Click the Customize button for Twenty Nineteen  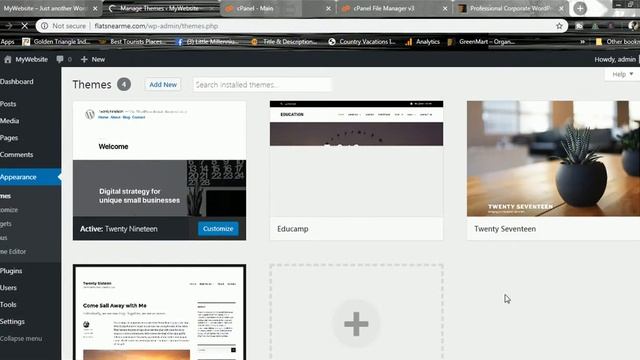point(218,229)
